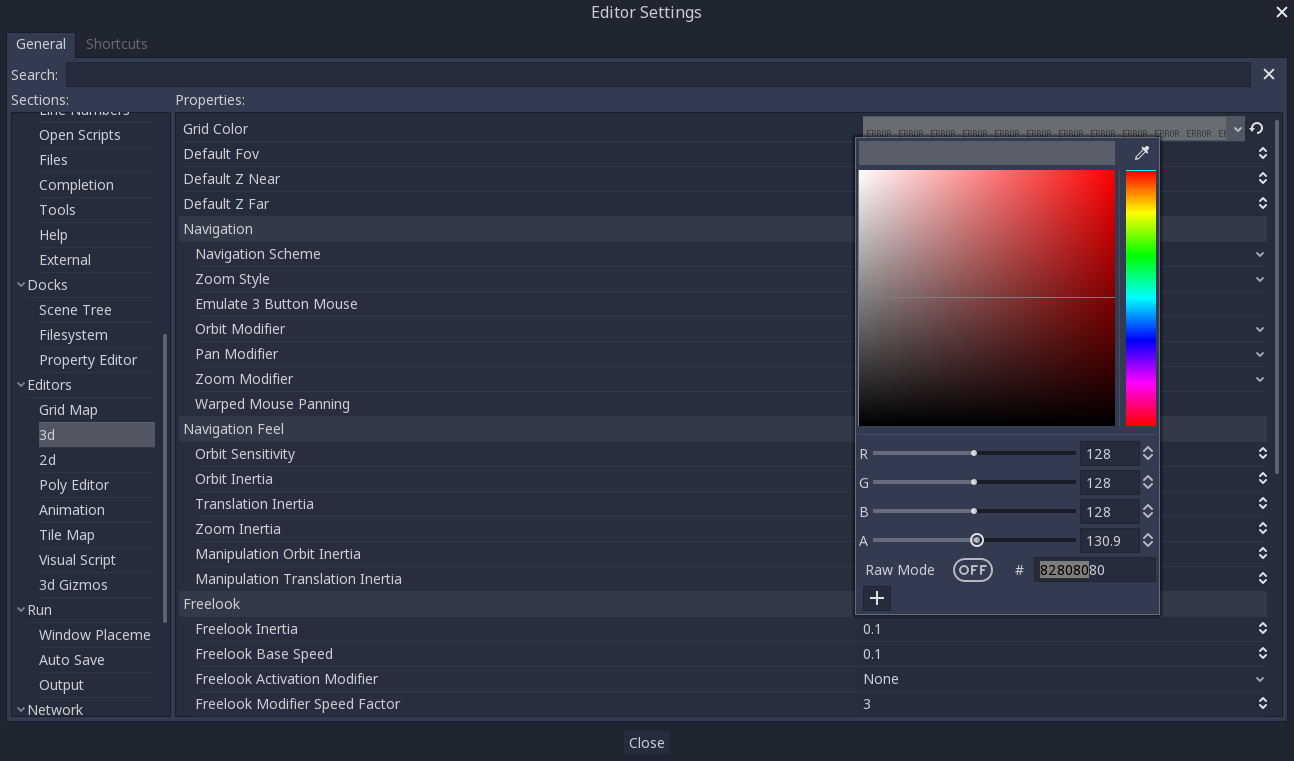Click the Close button
Image resolution: width=1294 pixels, height=761 pixels.
(x=646, y=743)
